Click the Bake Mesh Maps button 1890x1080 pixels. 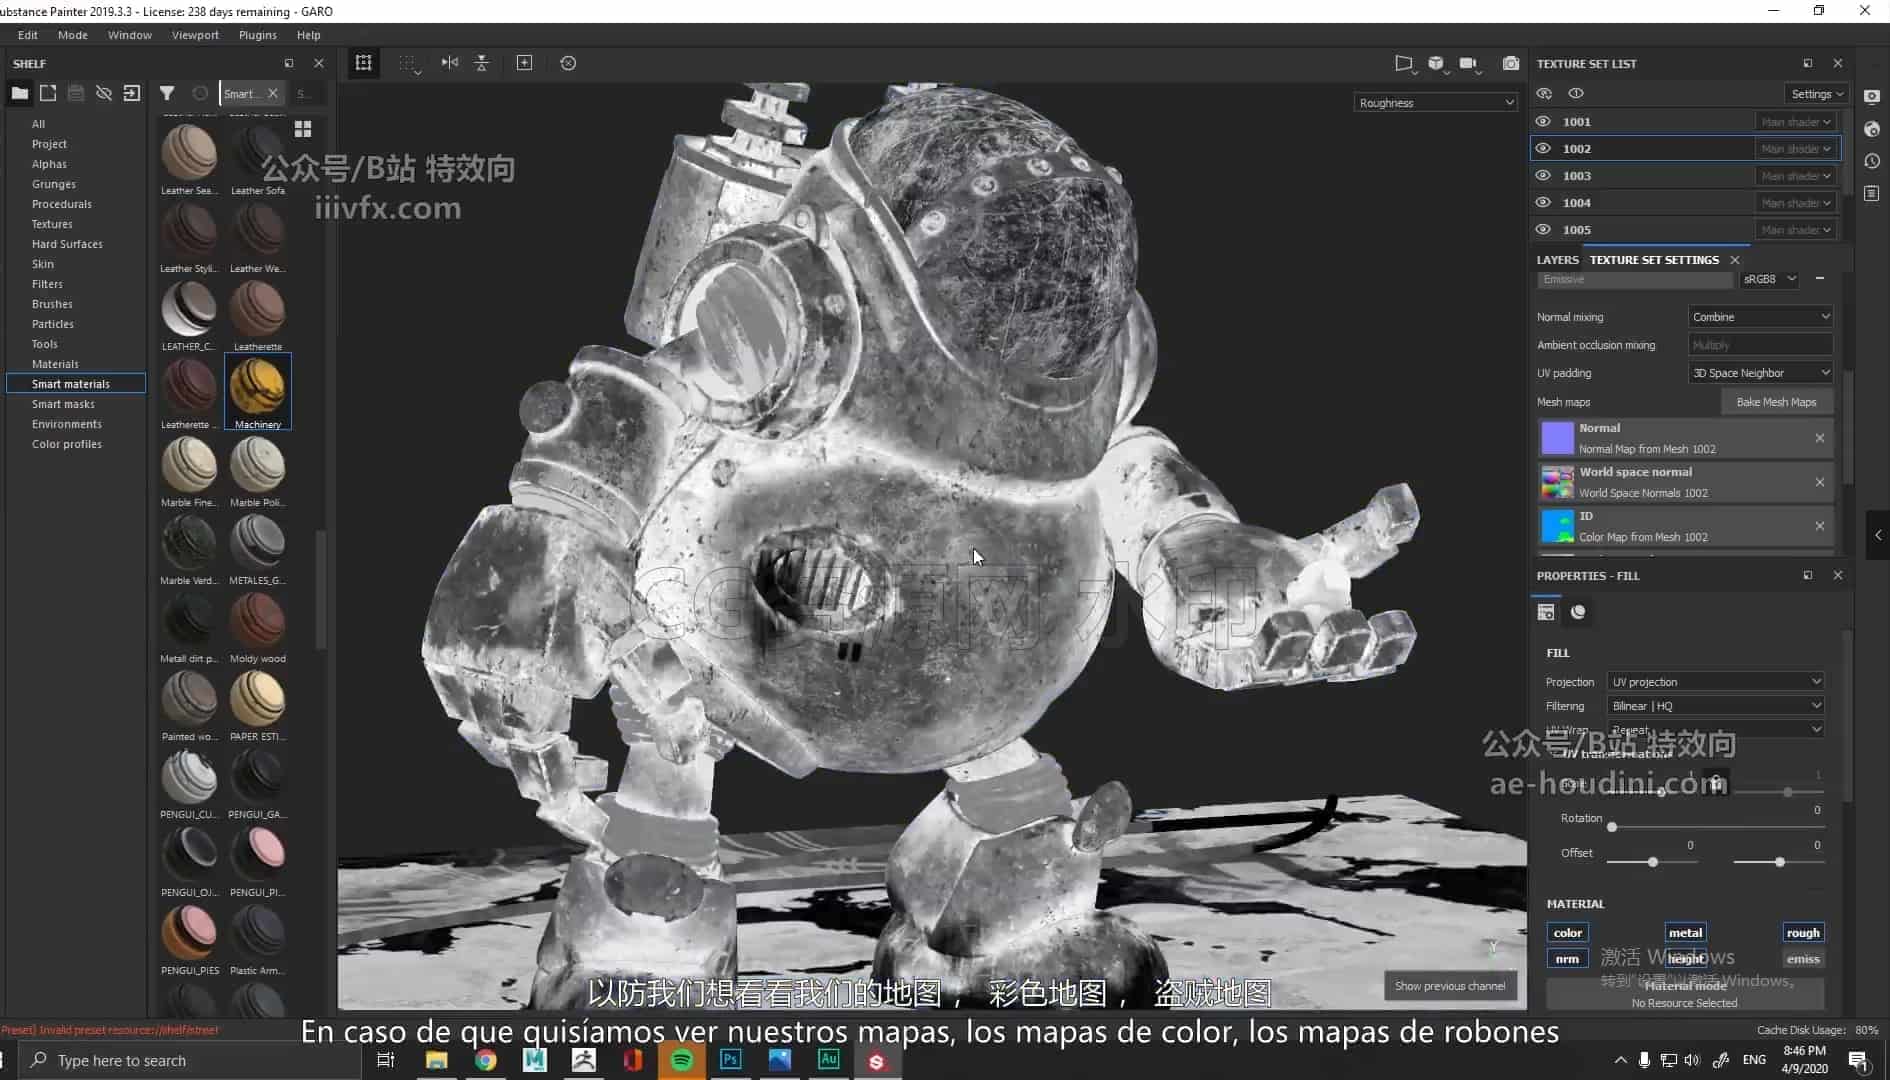coord(1776,402)
